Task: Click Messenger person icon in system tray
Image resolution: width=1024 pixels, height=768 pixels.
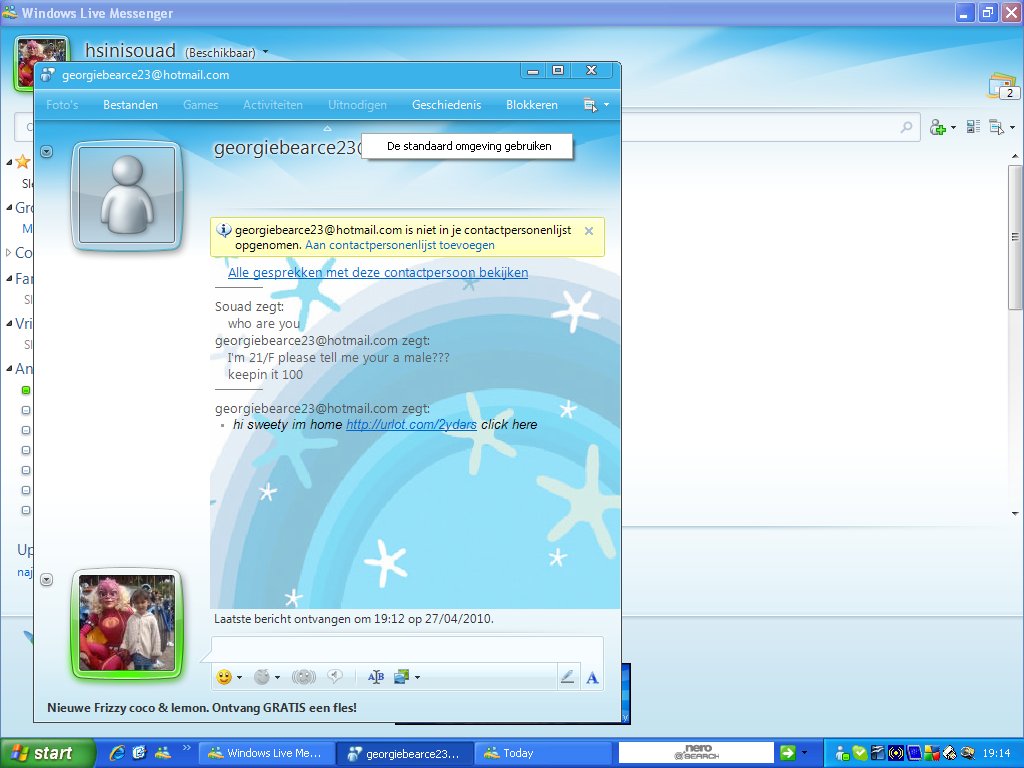Action: [842, 754]
